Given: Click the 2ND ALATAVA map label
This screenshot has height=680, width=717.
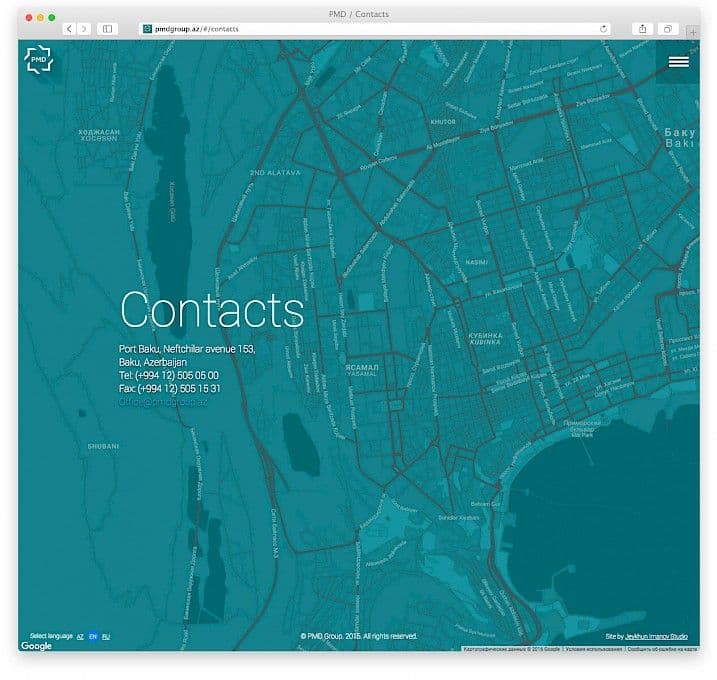Looking at the screenshot, I should pyautogui.click(x=275, y=173).
